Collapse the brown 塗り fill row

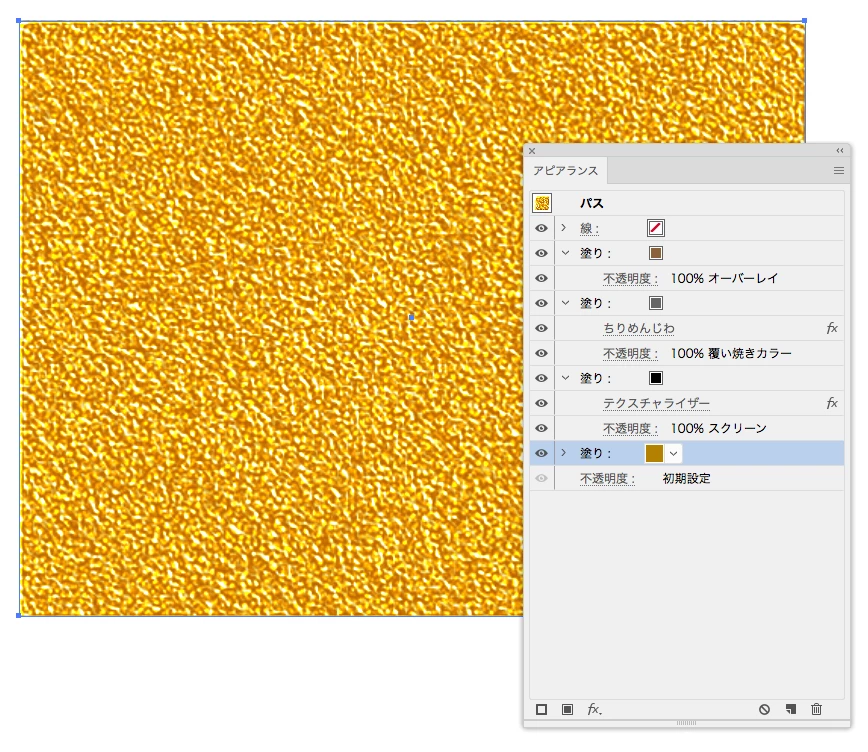pos(565,253)
